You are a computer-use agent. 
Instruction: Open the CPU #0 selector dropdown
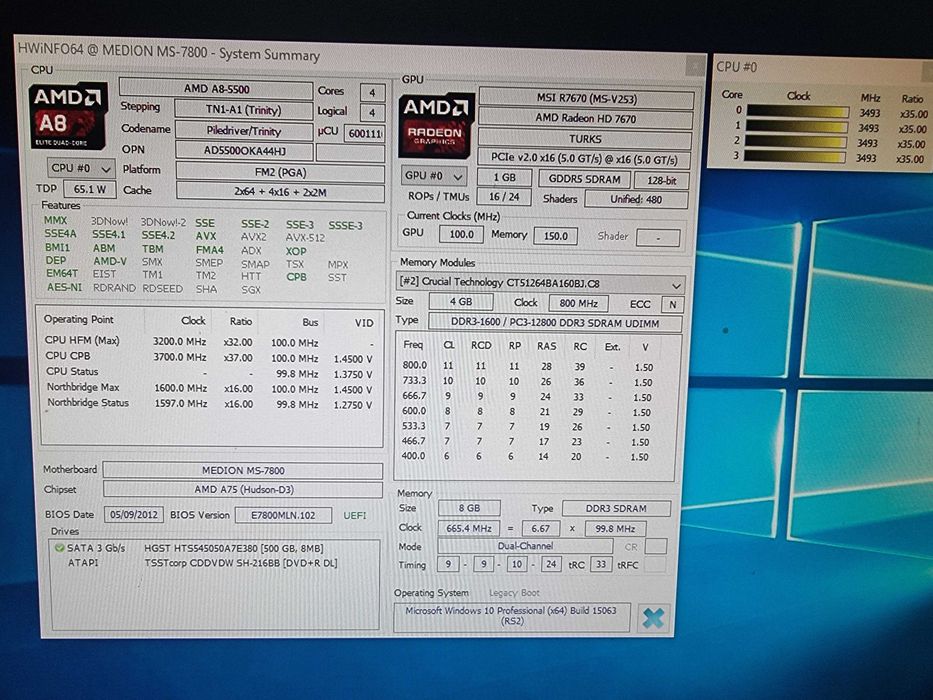[81, 168]
